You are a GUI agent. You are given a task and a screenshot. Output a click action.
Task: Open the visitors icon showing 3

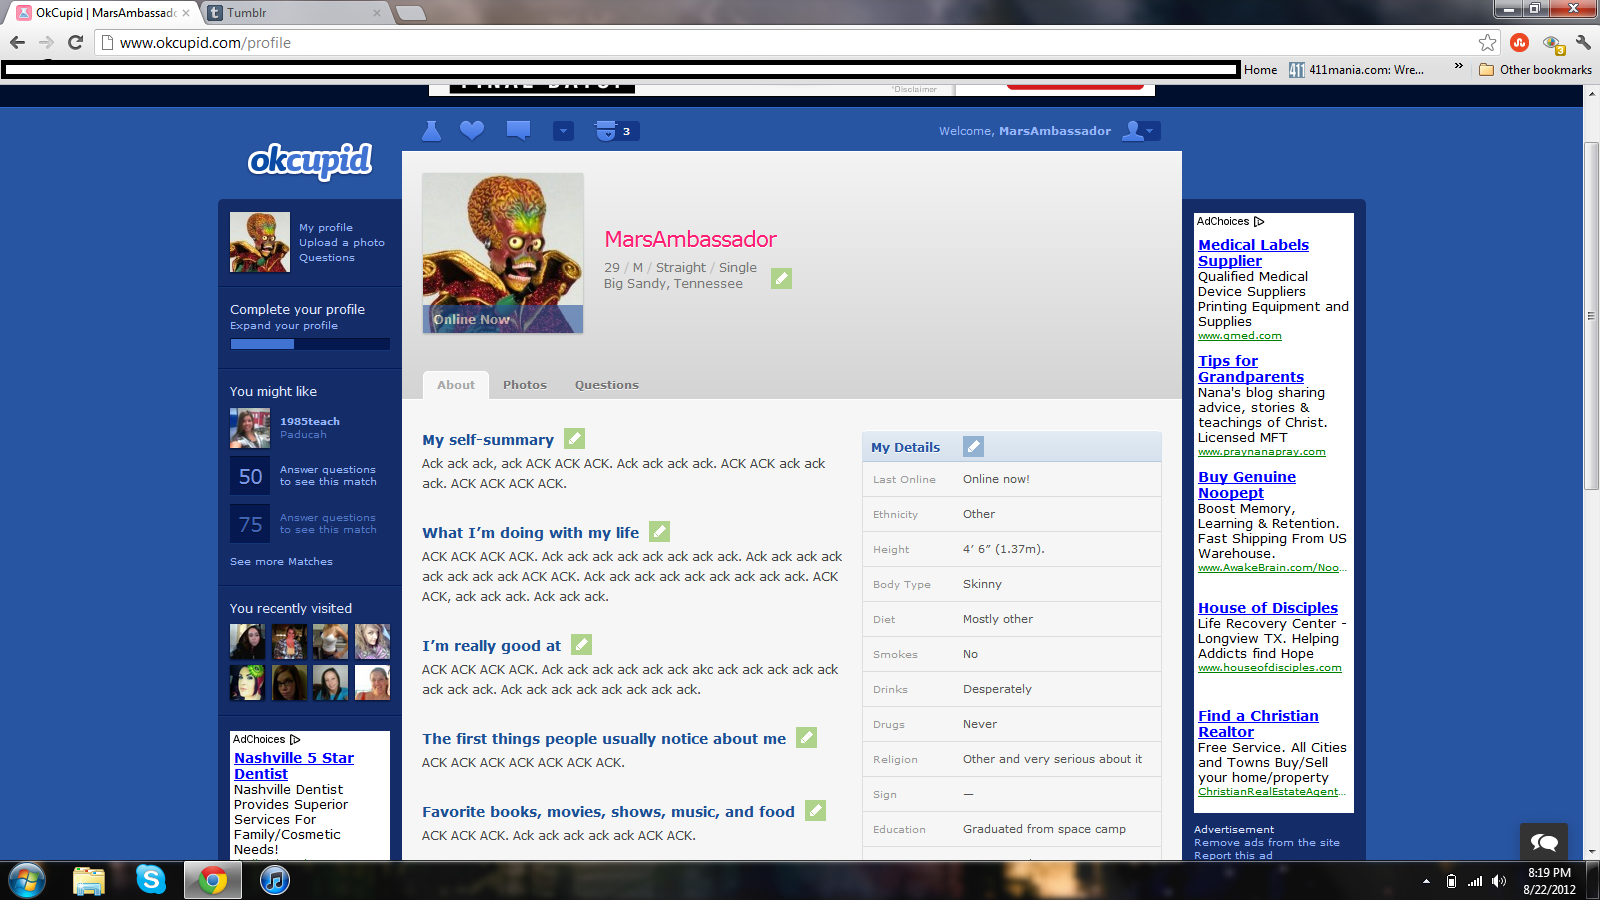click(616, 131)
